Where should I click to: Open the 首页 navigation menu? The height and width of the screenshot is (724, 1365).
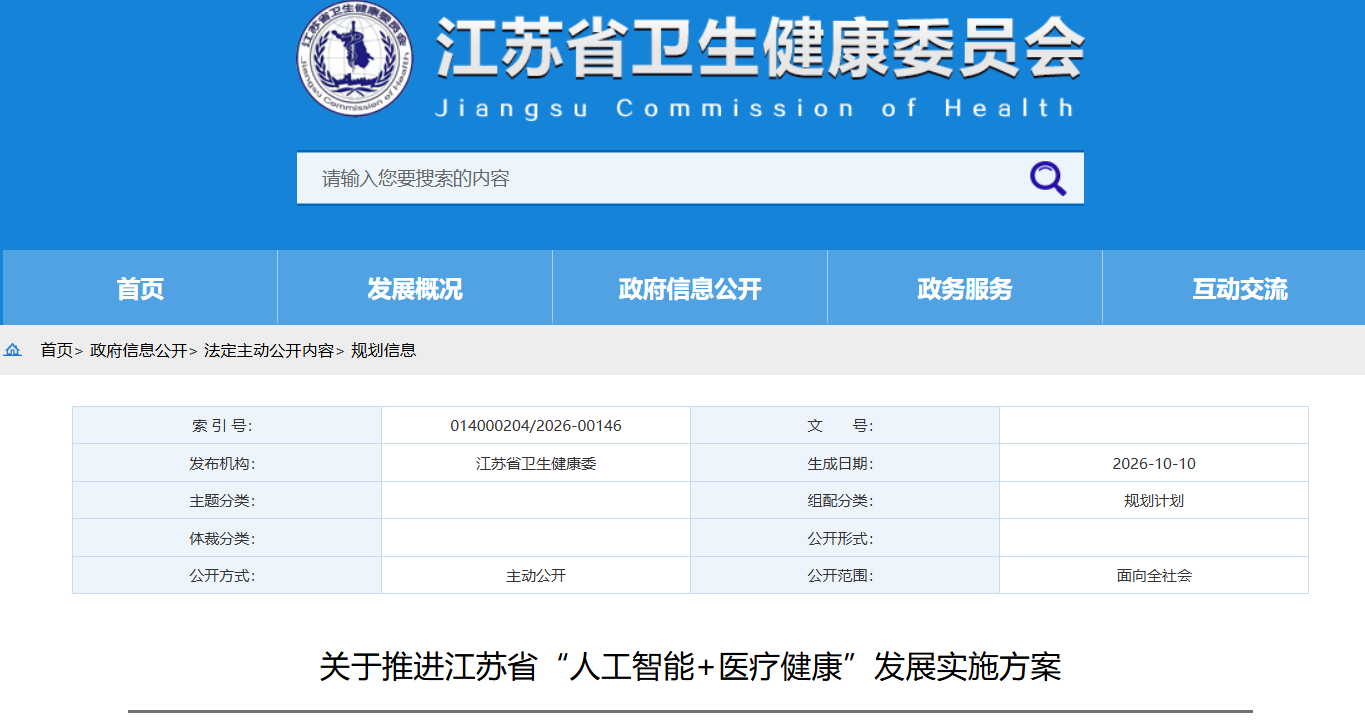click(140, 289)
